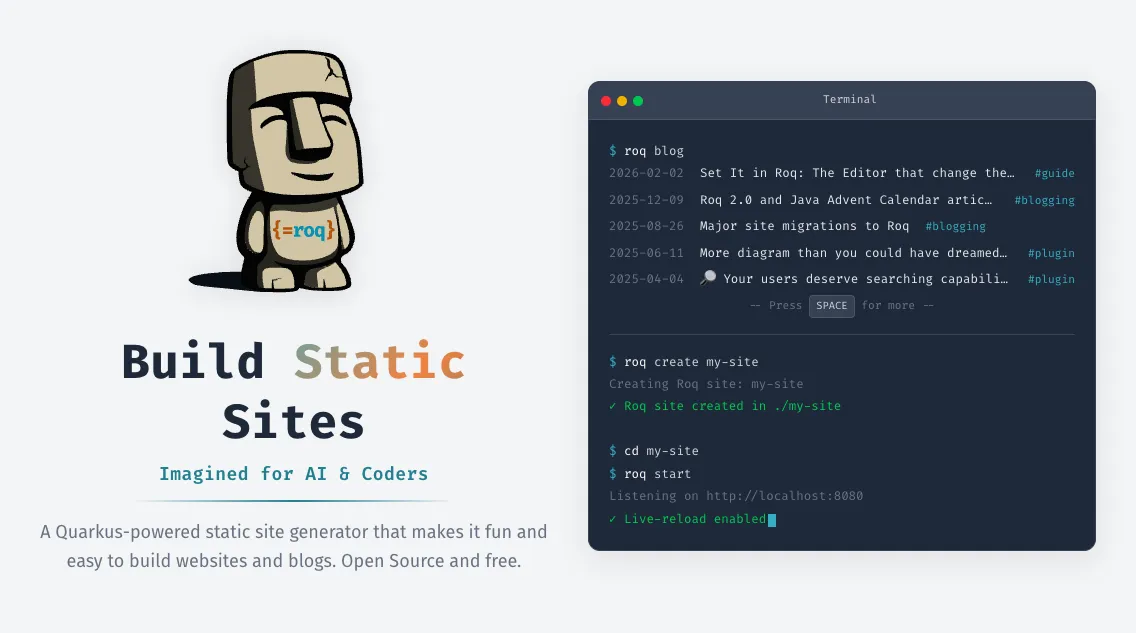Click 'Listening on http://localhost:8080' line
Image resolution: width=1136 pixels, height=633 pixels.
[x=735, y=496]
